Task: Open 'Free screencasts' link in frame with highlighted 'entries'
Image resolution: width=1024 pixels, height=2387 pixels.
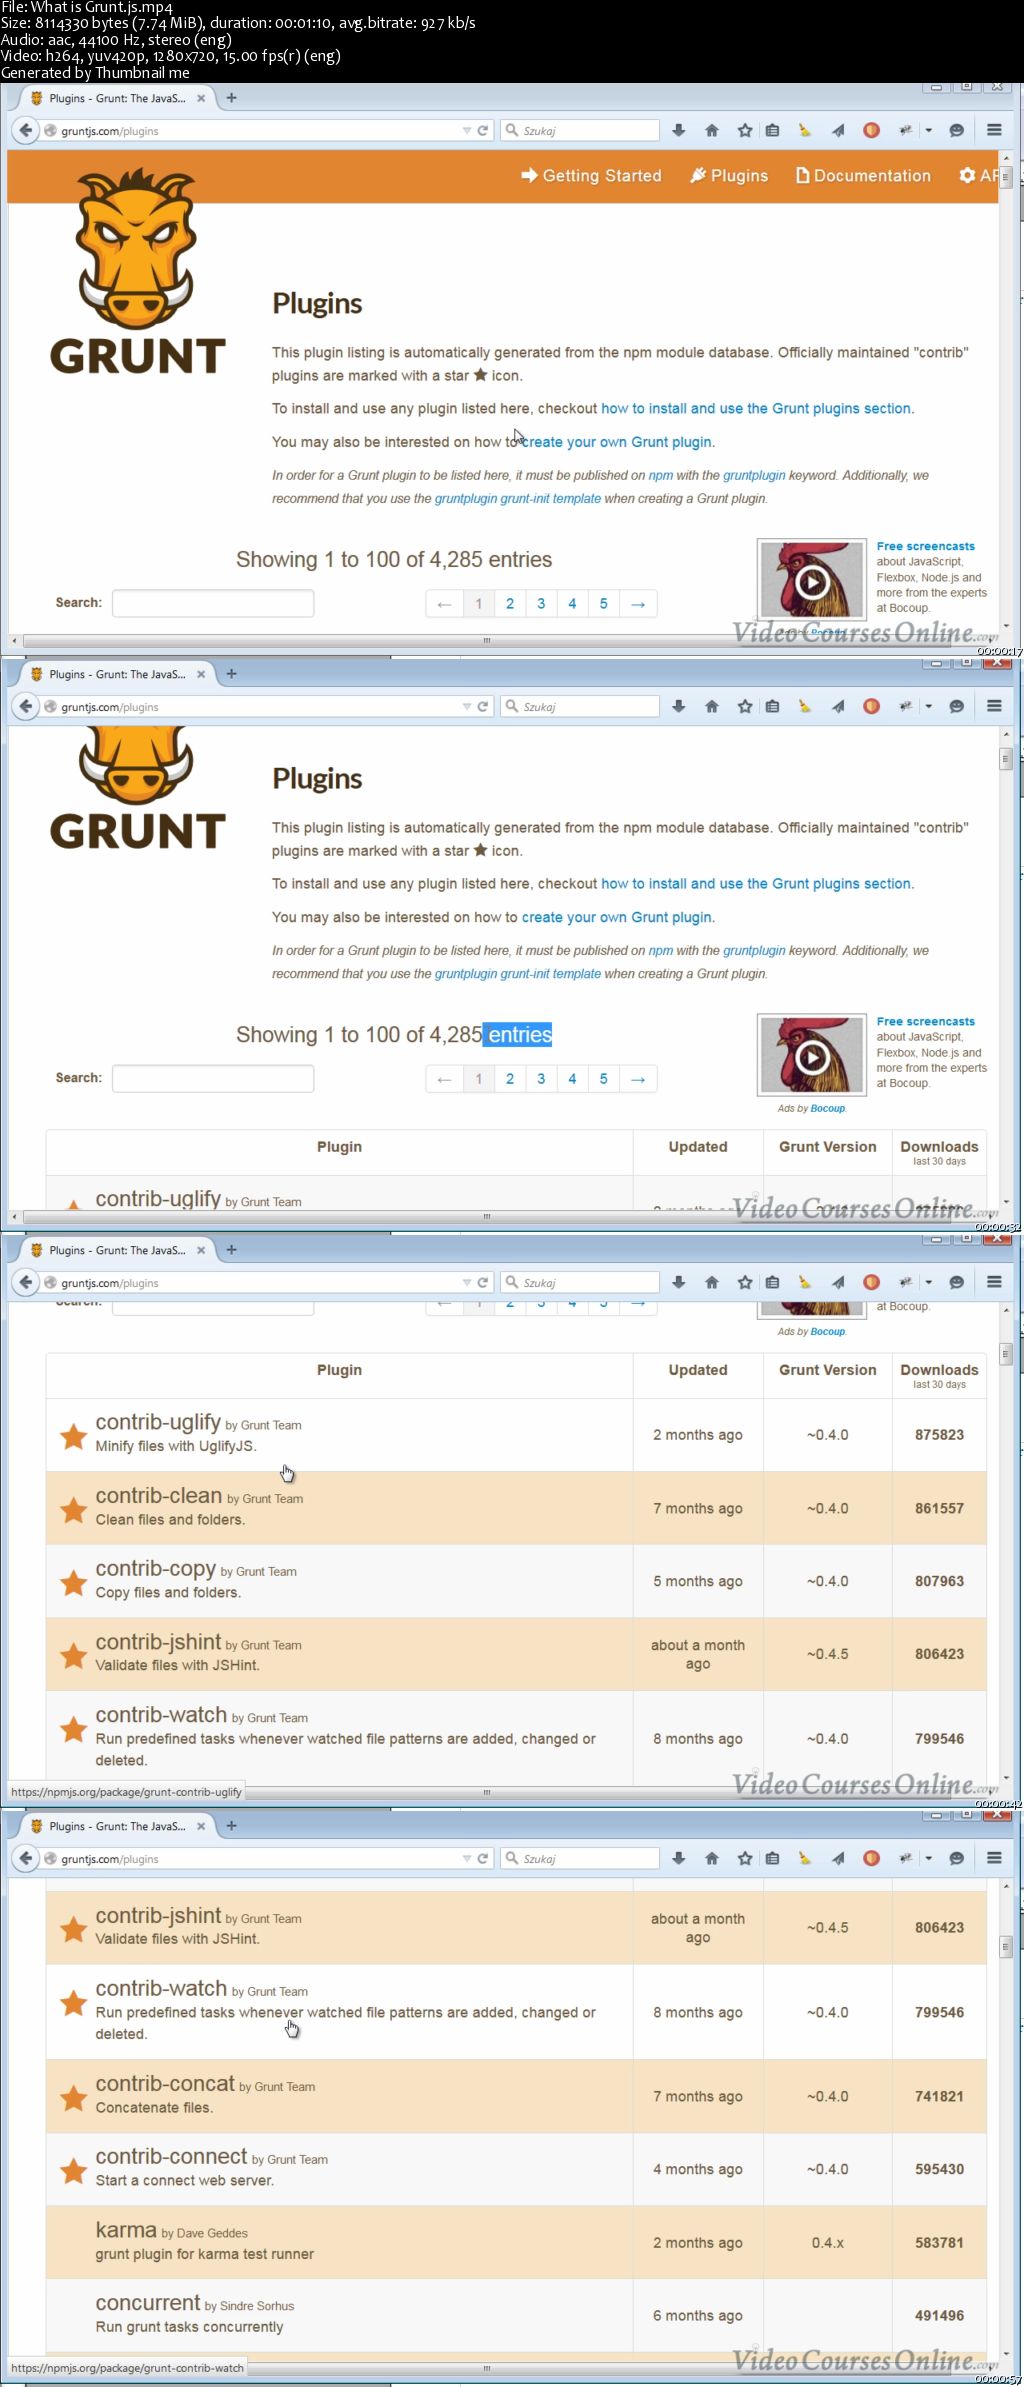Action: click(926, 1021)
